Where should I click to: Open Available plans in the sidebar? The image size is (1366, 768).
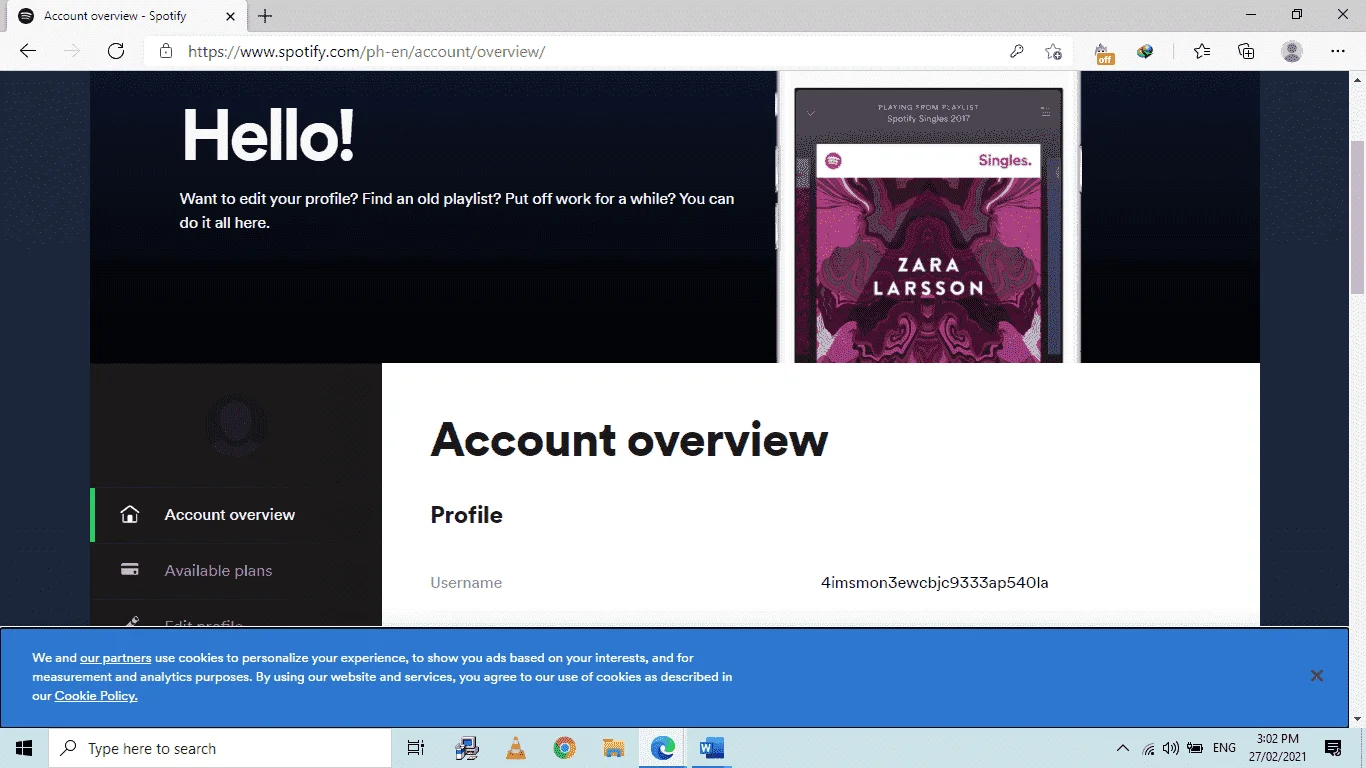click(x=236, y=570)
